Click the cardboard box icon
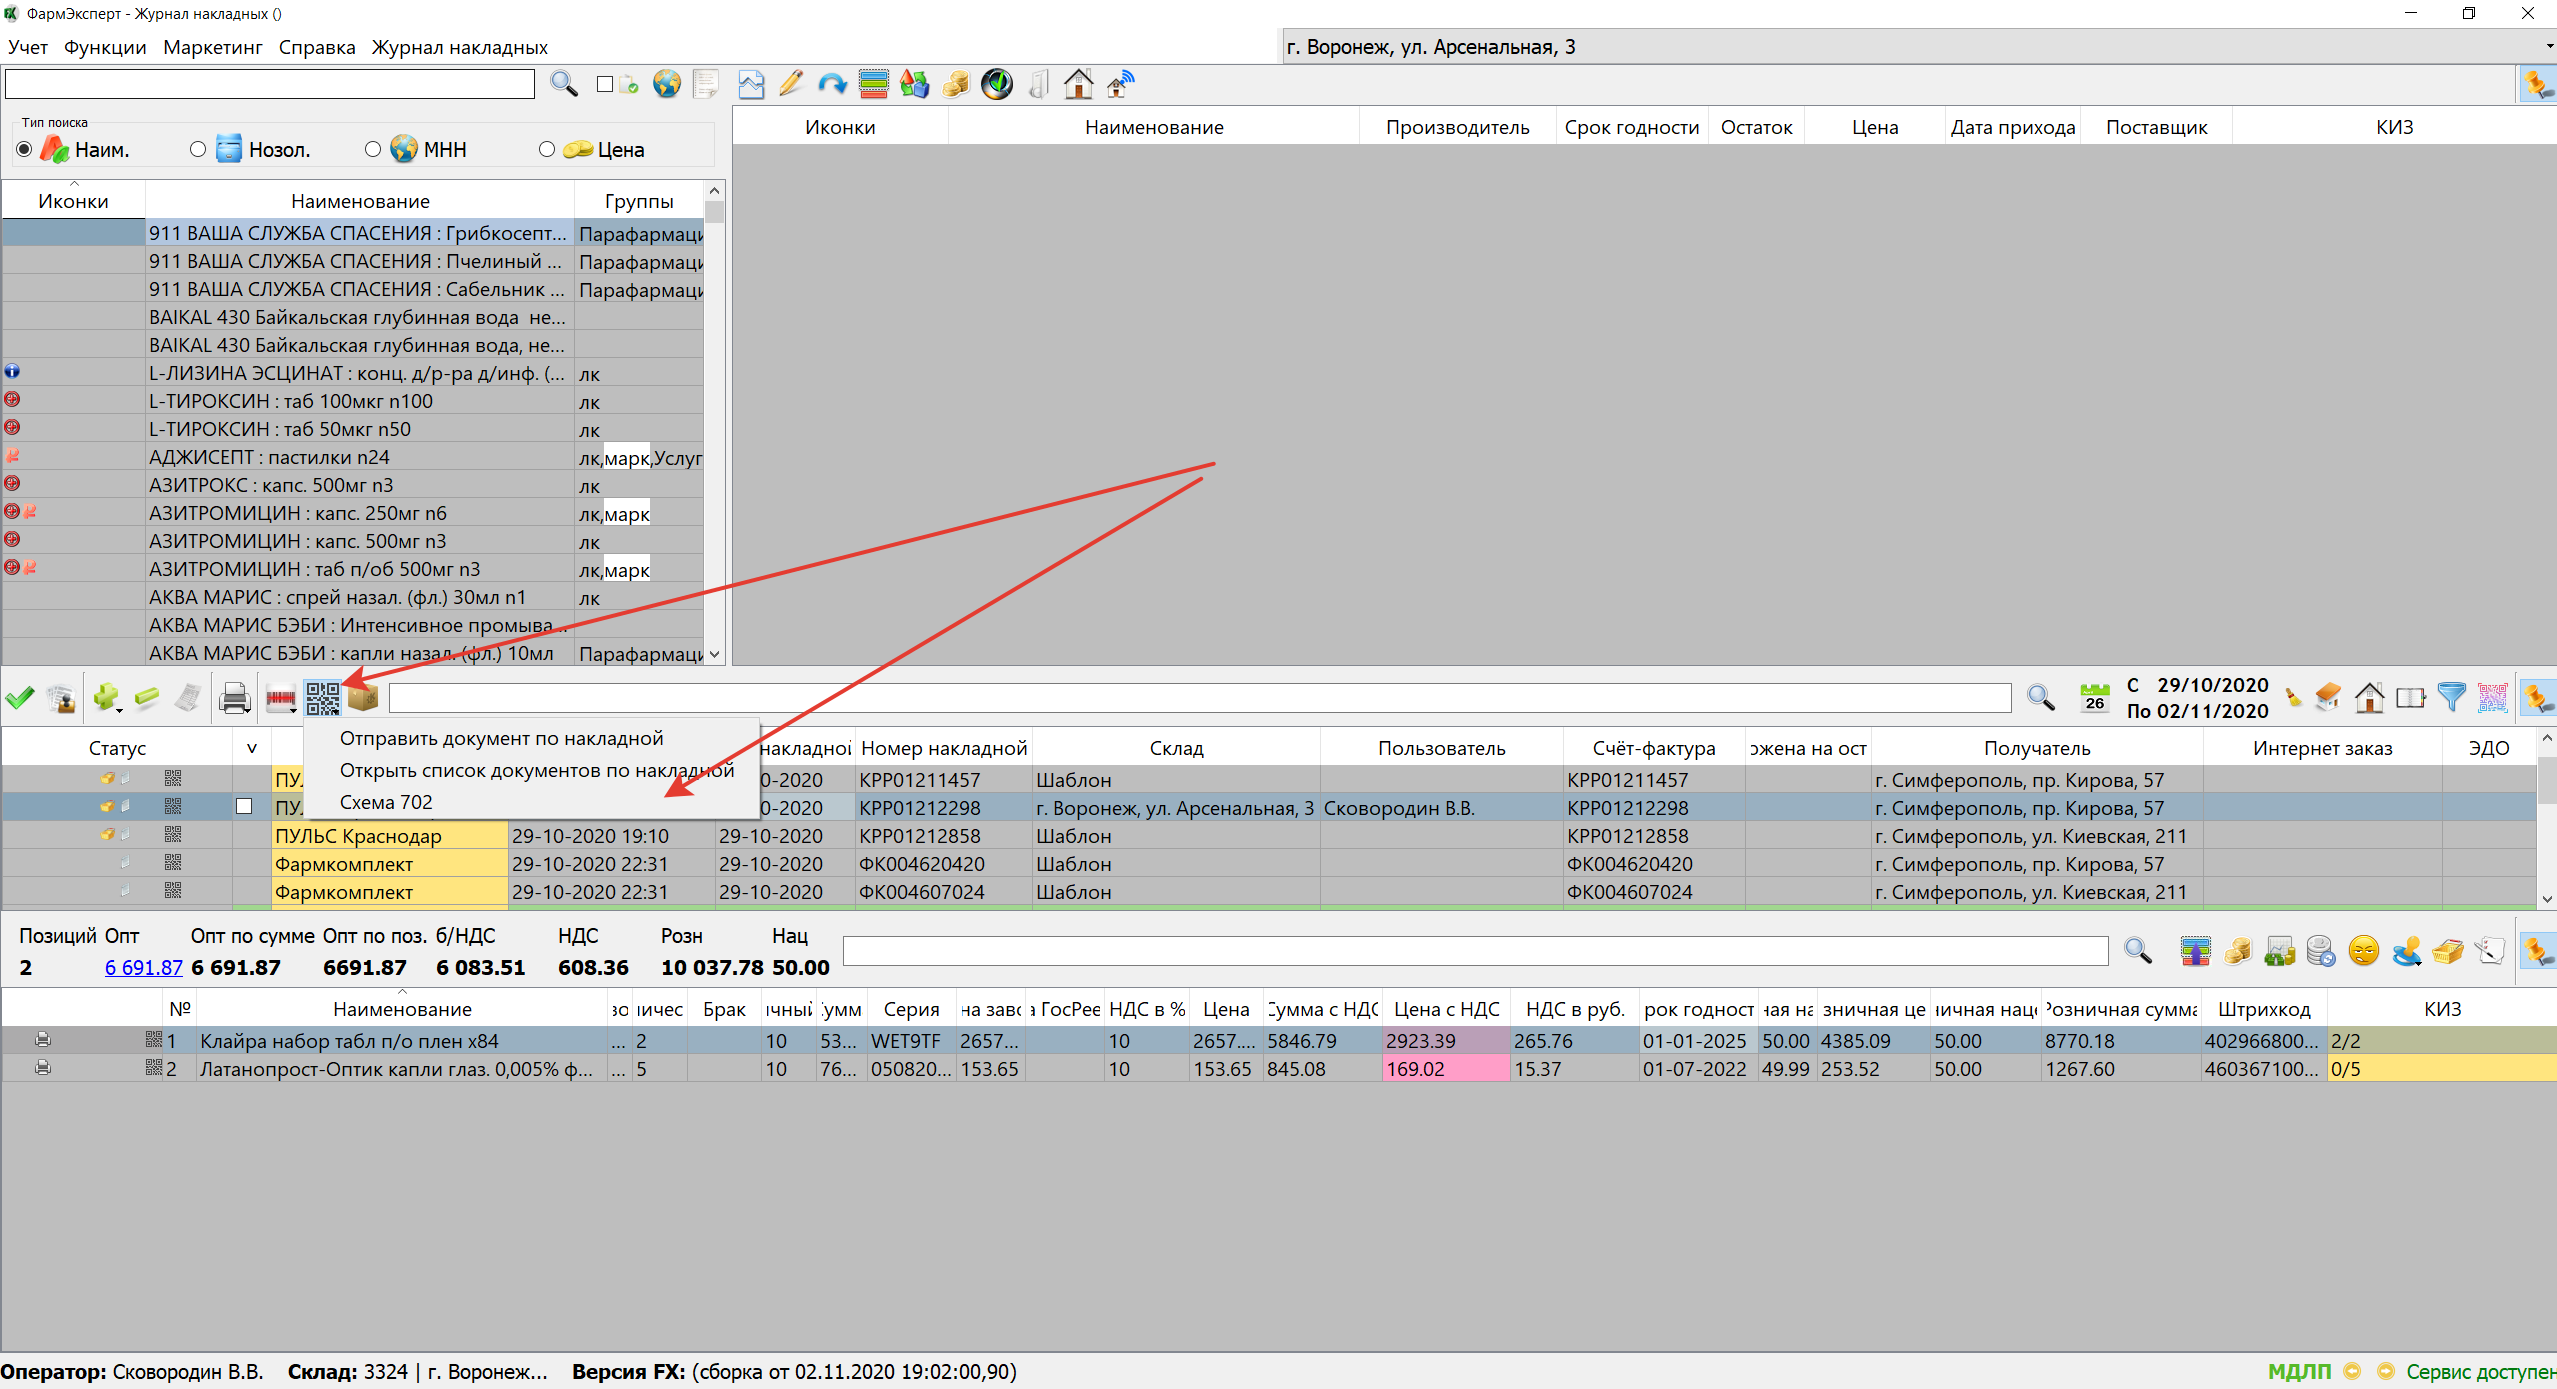 [x=363, y=697]
